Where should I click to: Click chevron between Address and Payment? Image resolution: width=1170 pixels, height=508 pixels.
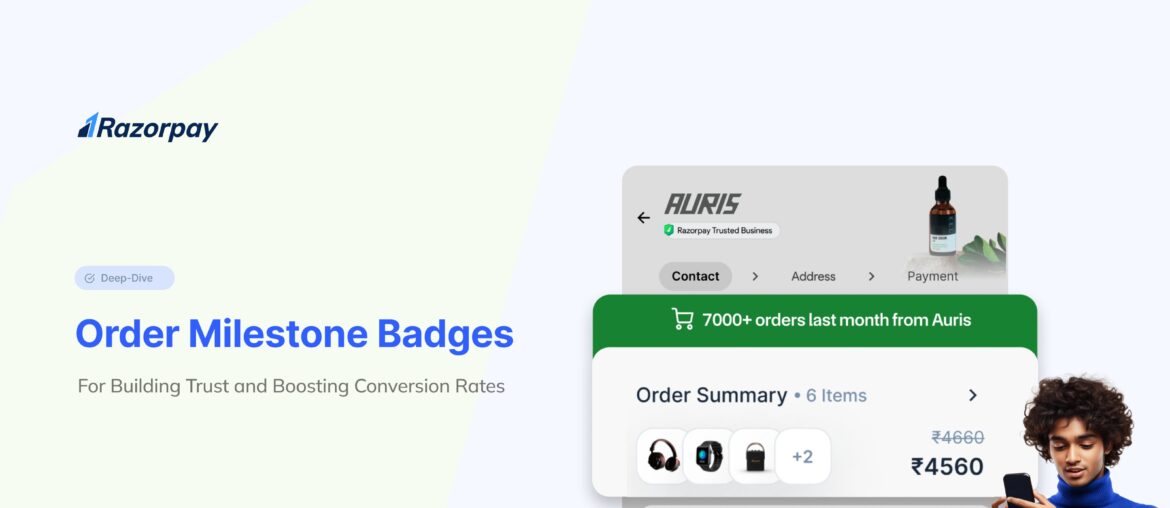click(x=871, y=276)
